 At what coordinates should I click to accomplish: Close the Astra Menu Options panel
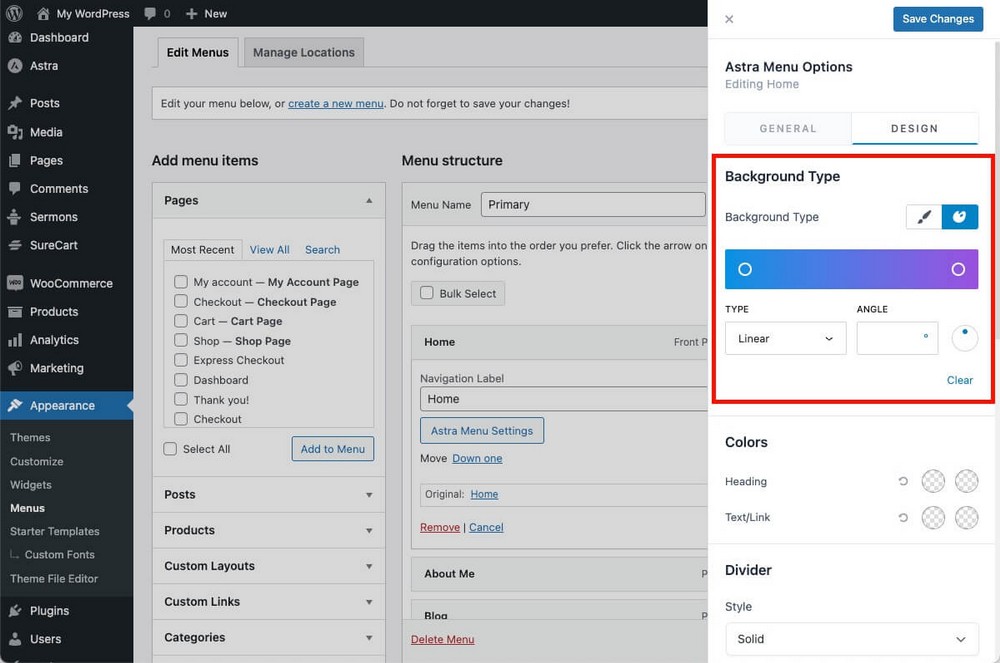coord(729,19)
